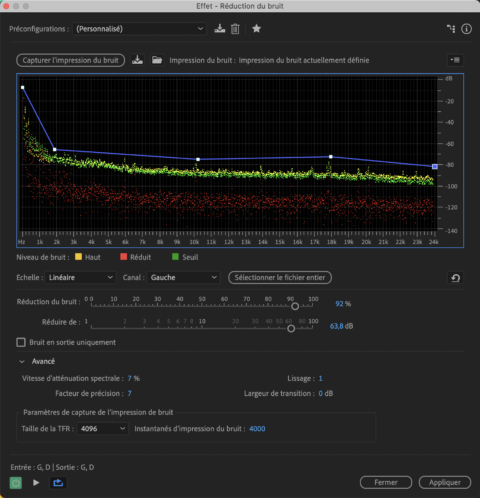Open the graph options menu icon

(455, 60)
